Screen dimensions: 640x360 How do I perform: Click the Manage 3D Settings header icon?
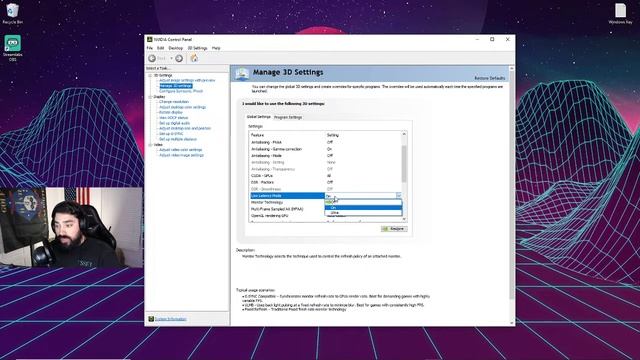click(x=242, y=74)
